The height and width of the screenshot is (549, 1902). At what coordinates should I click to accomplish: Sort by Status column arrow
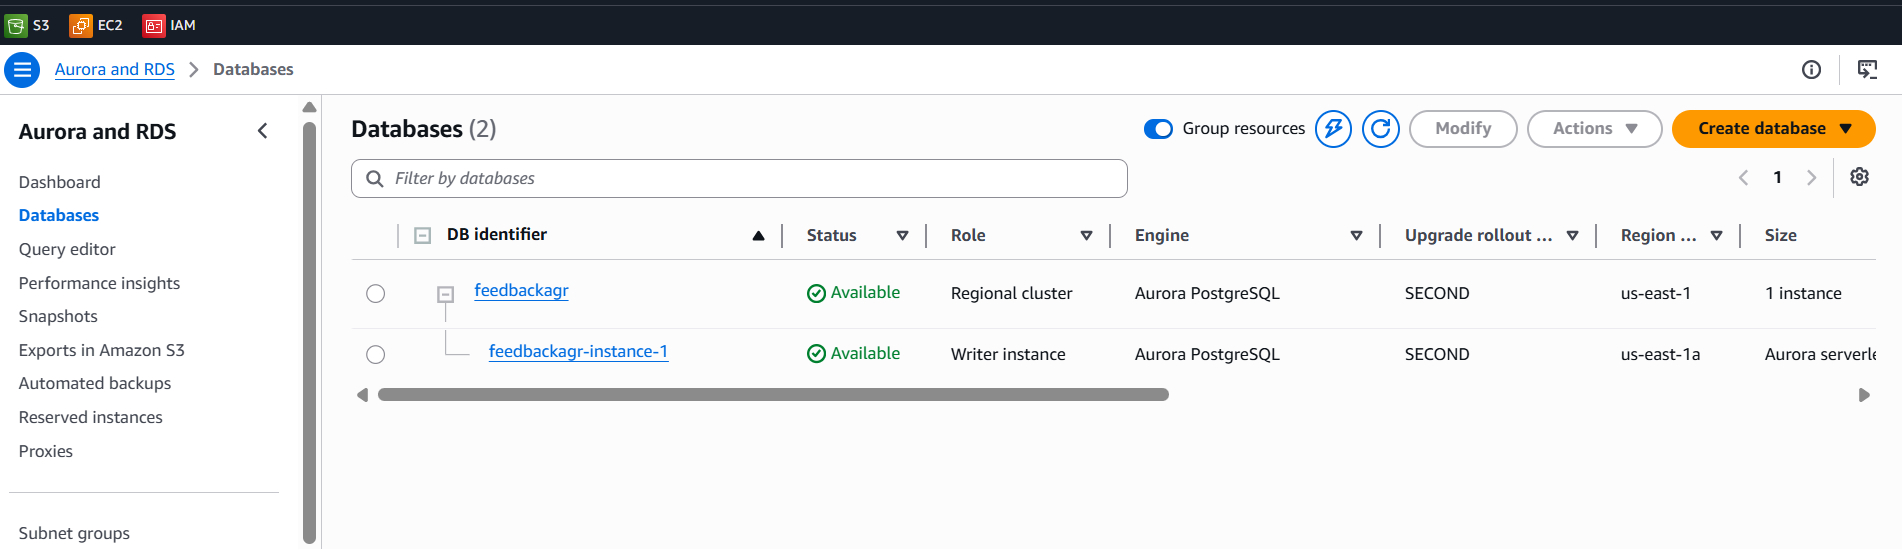[902, 236]
